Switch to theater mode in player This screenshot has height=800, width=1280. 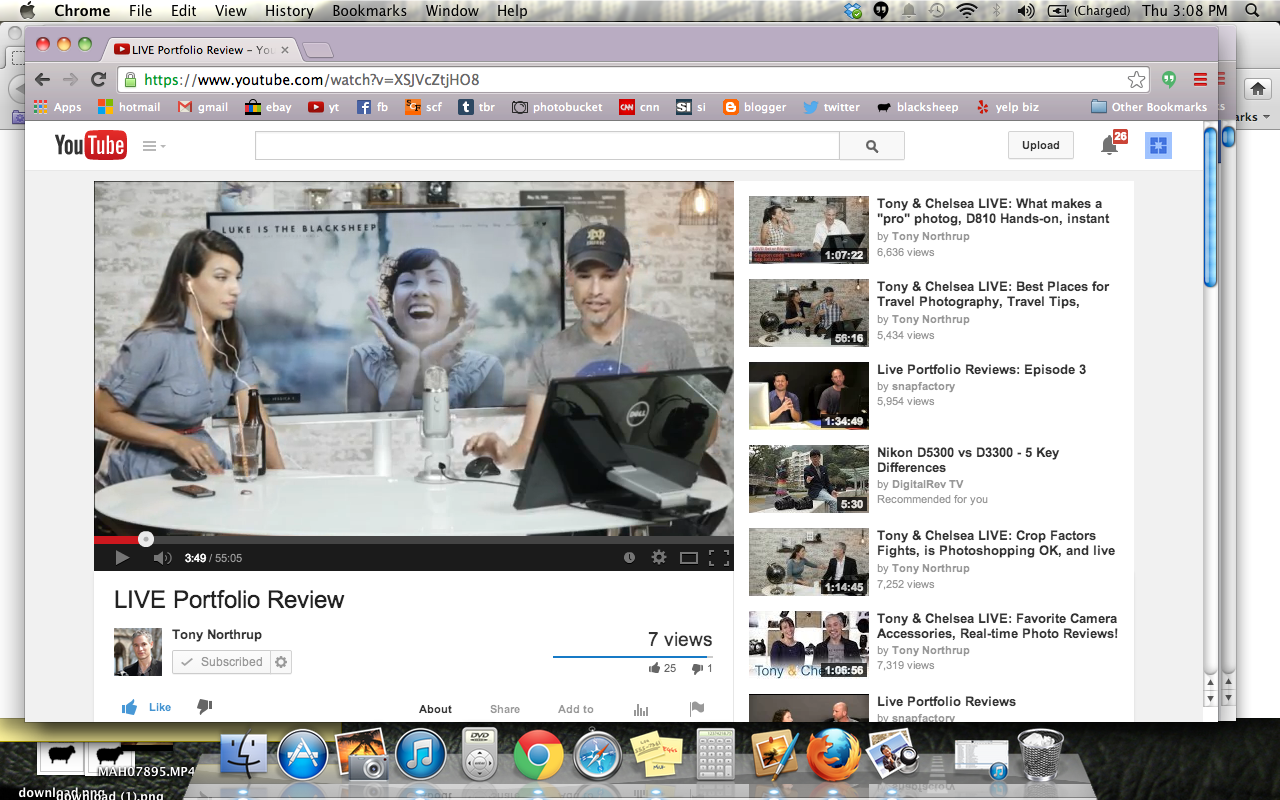[x=688, y=558]
